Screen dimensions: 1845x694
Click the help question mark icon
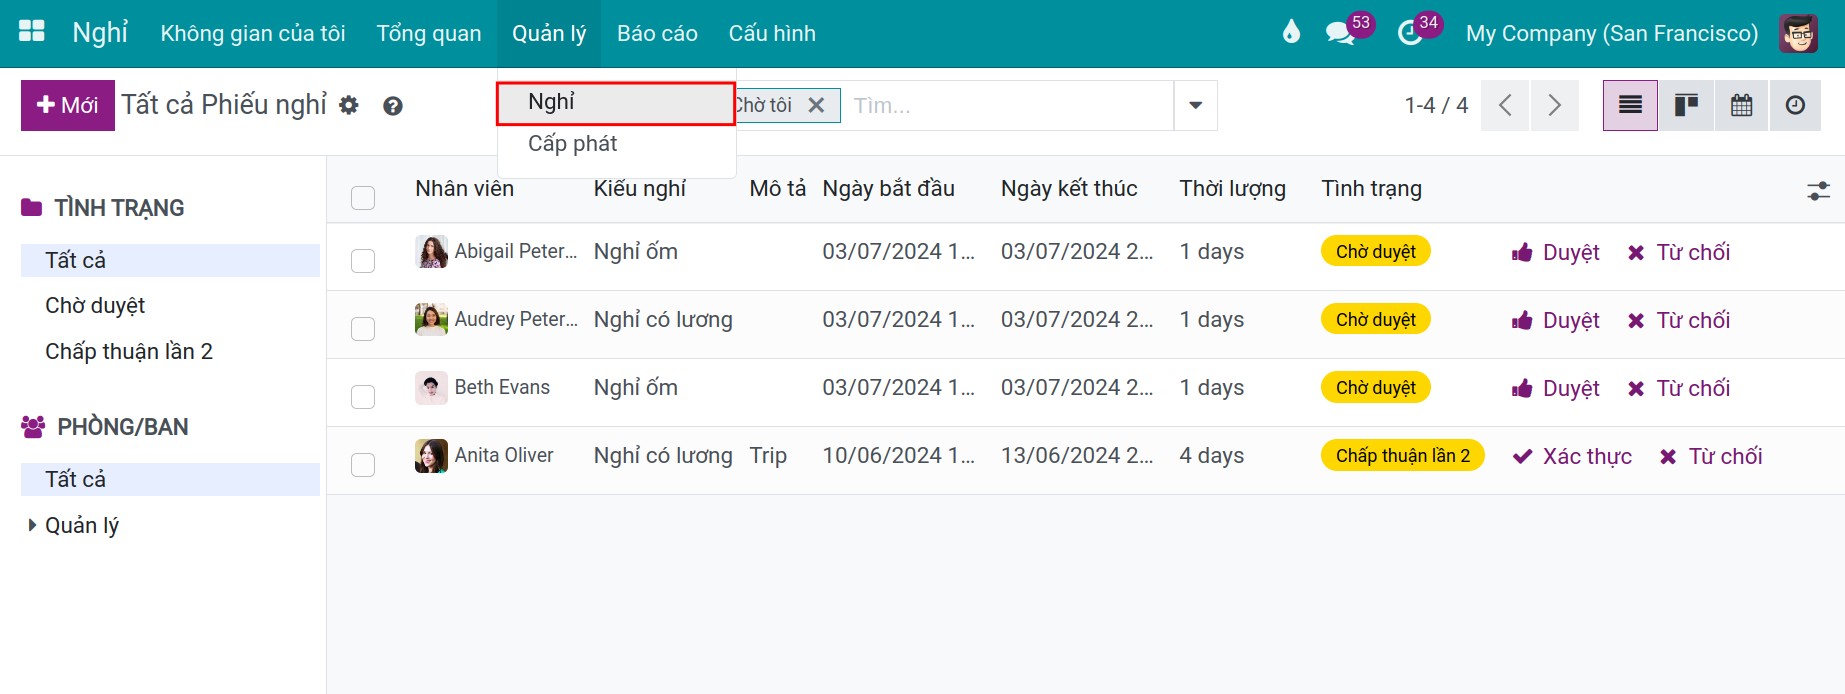pos(393,106)
